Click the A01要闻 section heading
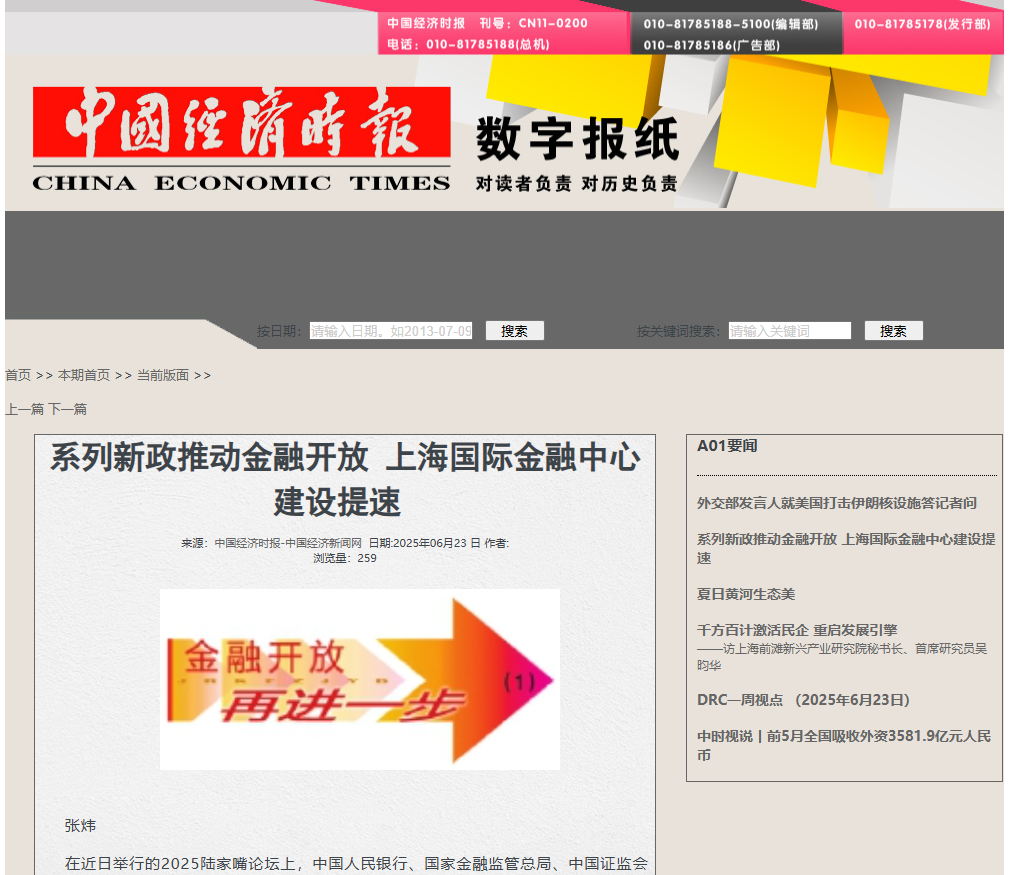 pyautogui.click(x=727, y=446)
